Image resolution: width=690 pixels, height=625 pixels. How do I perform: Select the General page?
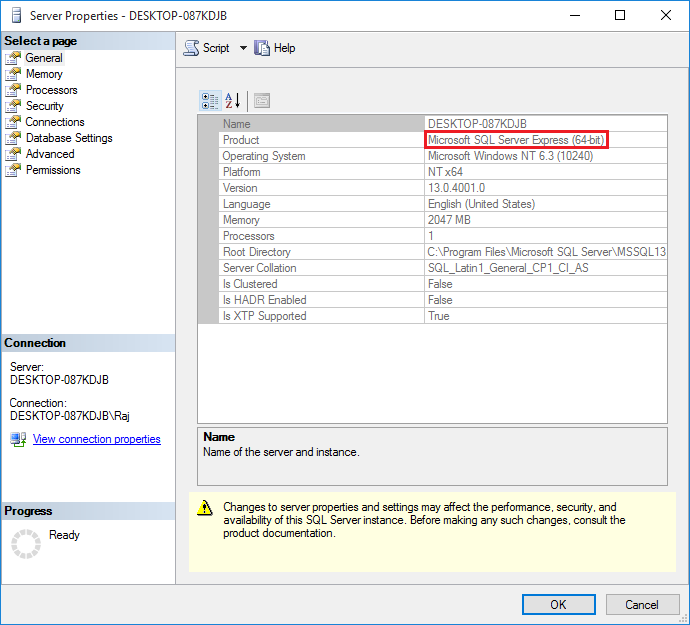(44, 58)
